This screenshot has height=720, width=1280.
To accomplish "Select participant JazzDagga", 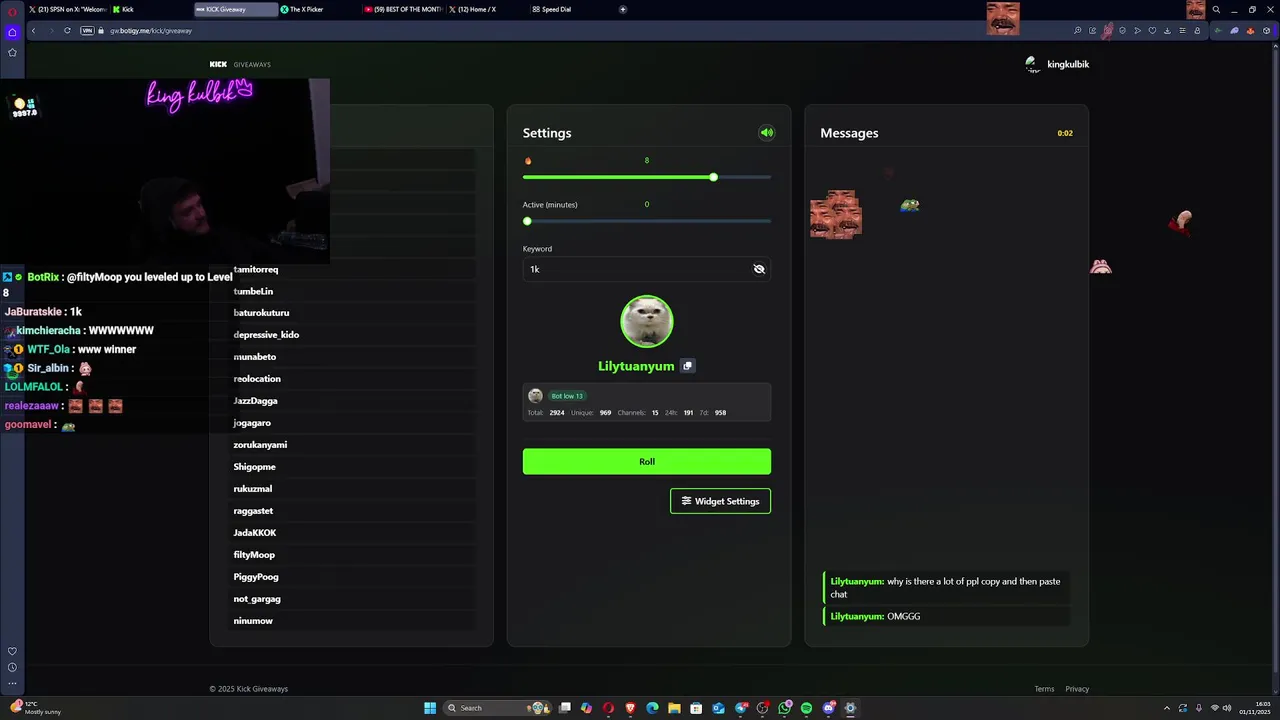I will pos(255,401).
